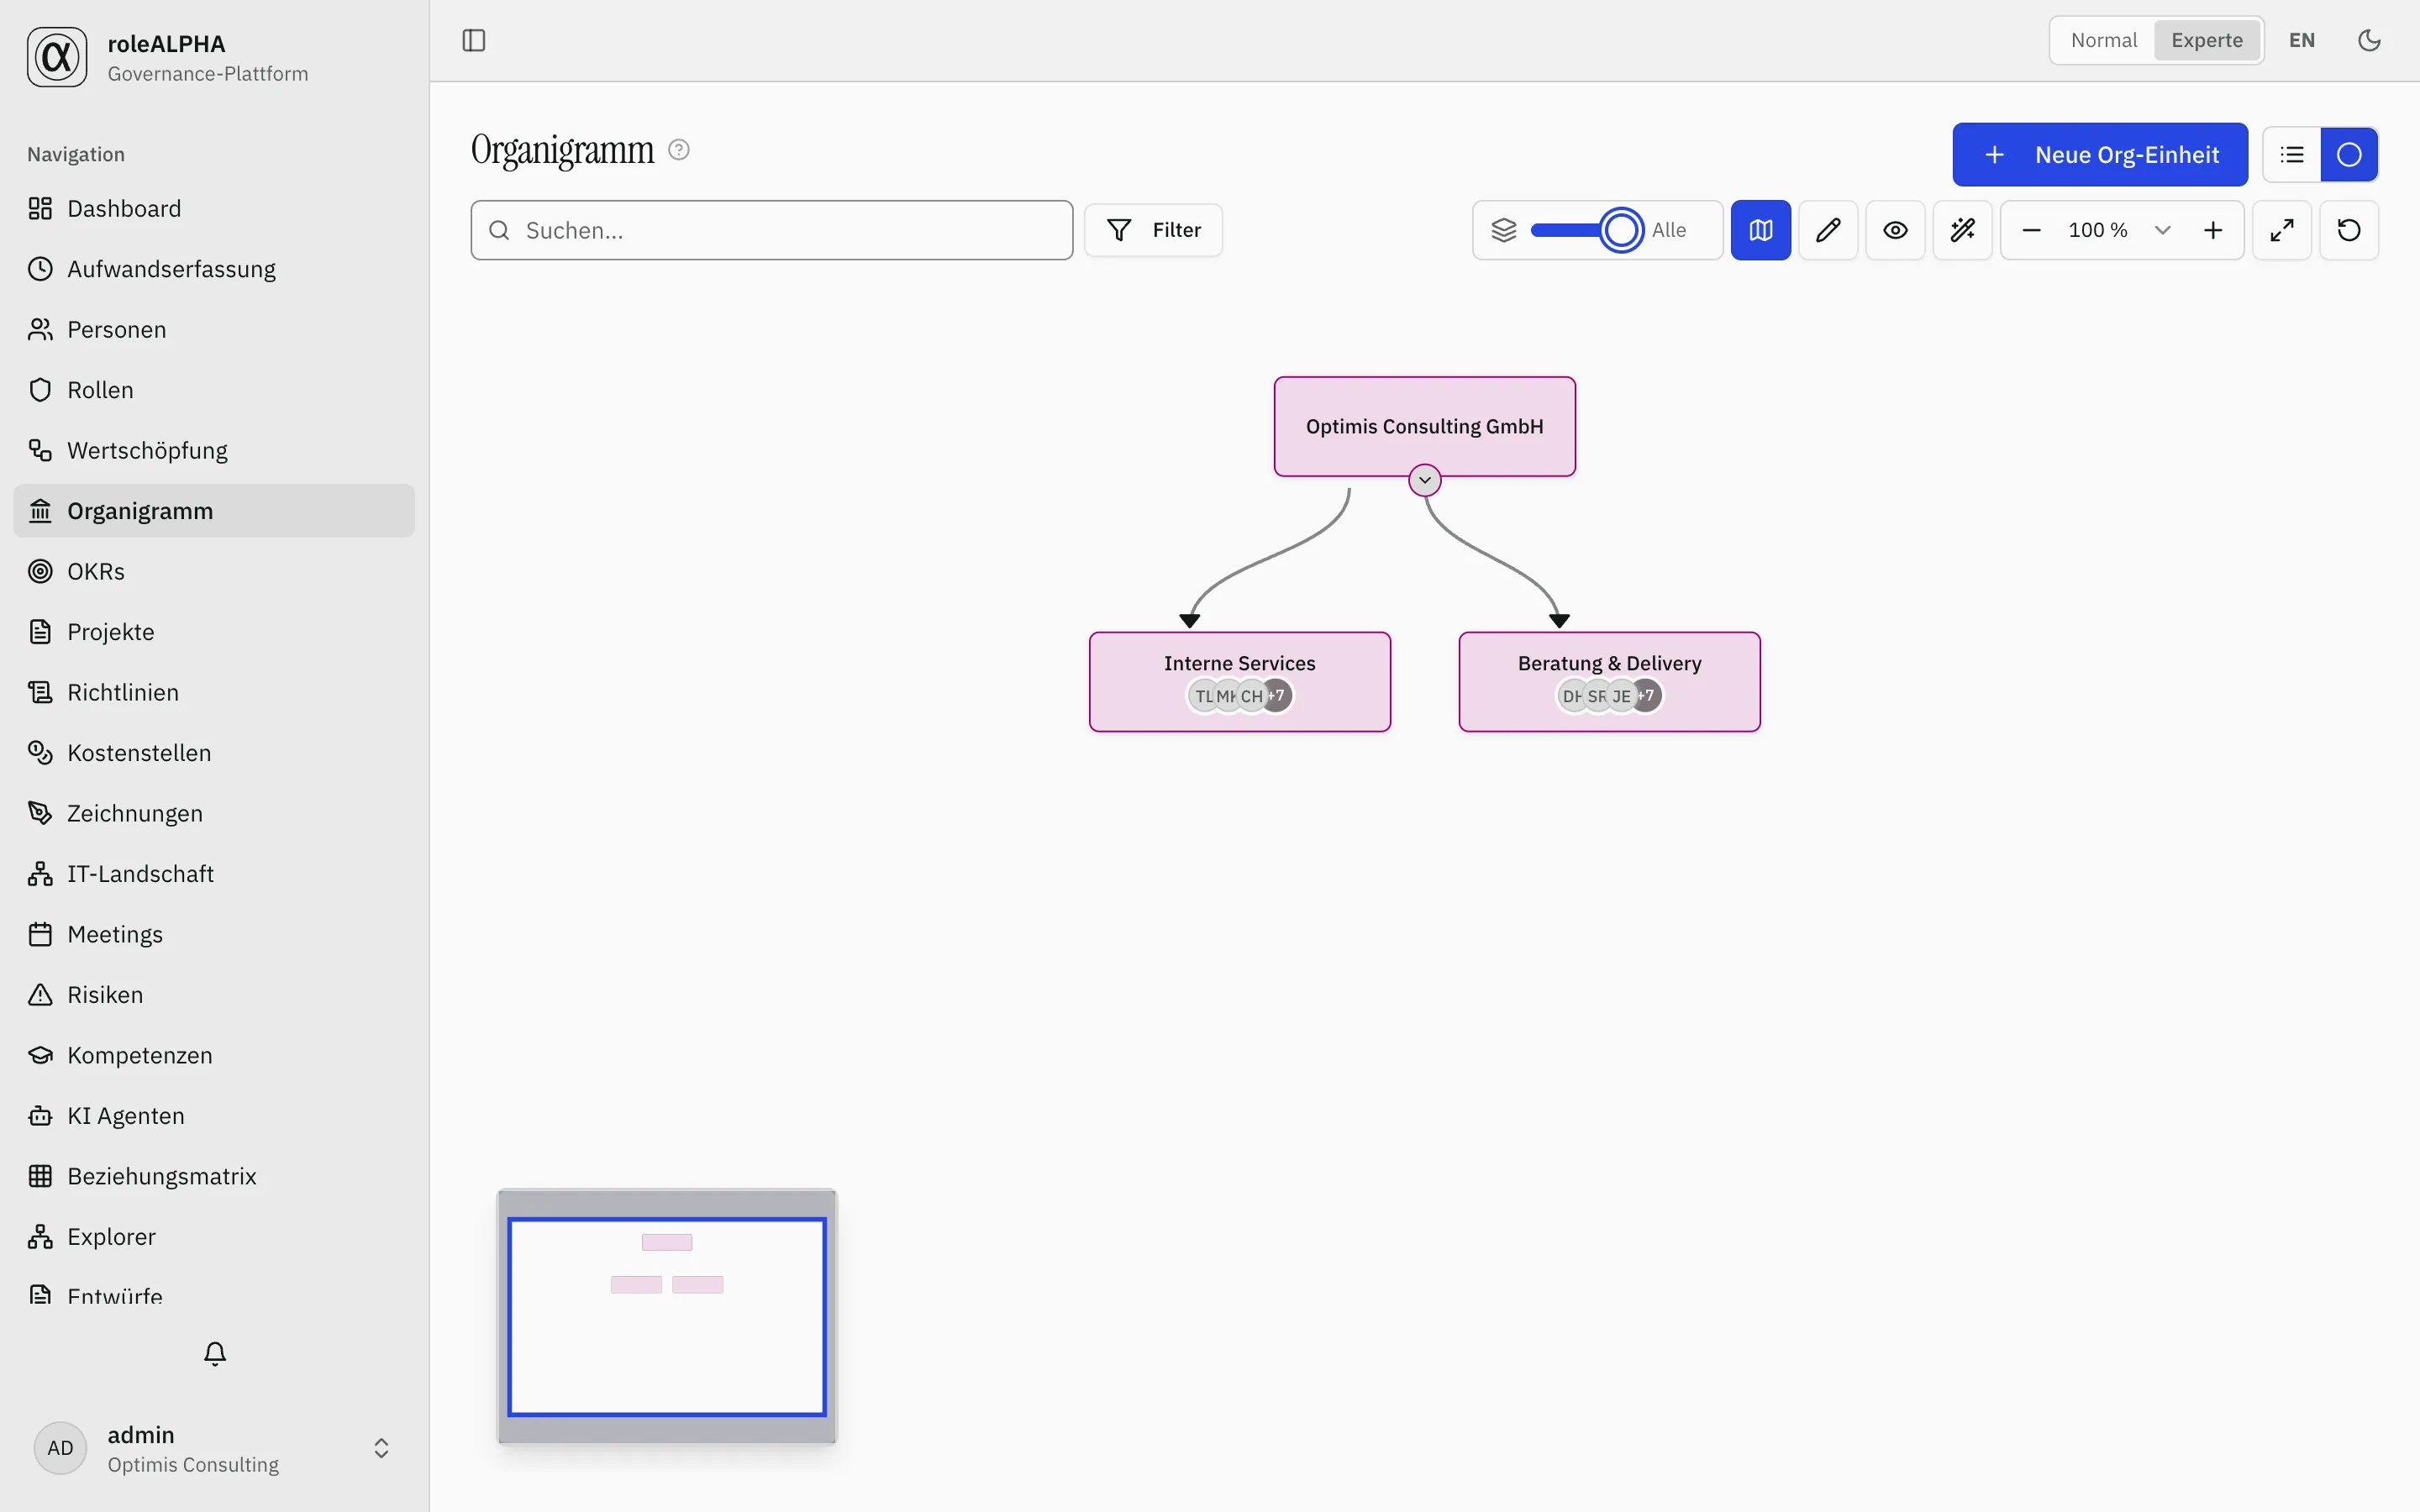Zoom in with the plus button

coord(2213,230)
